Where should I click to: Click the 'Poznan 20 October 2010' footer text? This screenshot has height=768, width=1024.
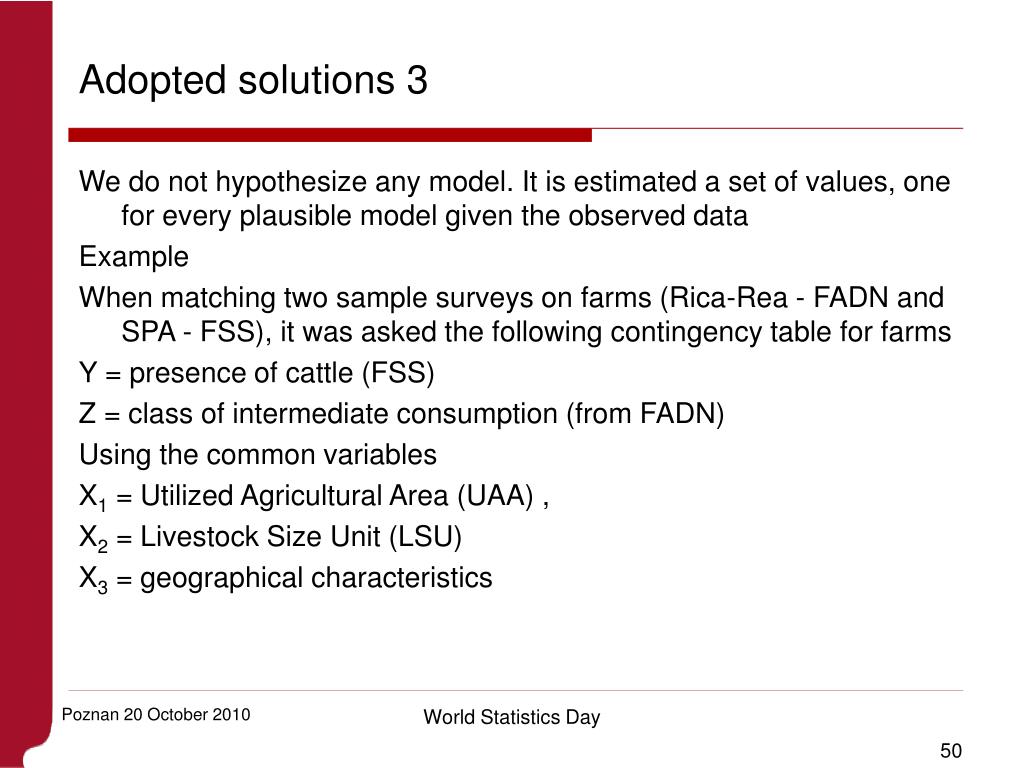(156, 714)
